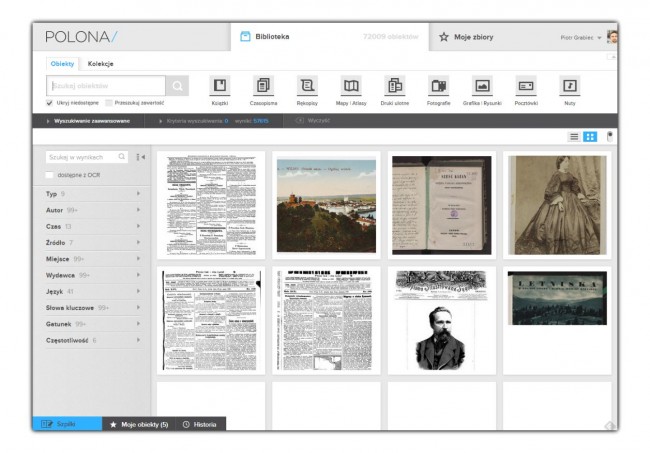Image resolution: width=650 pixels, height=453 pixels.
Task: Click the thumbnail size control icon
Action: (610, 136)
